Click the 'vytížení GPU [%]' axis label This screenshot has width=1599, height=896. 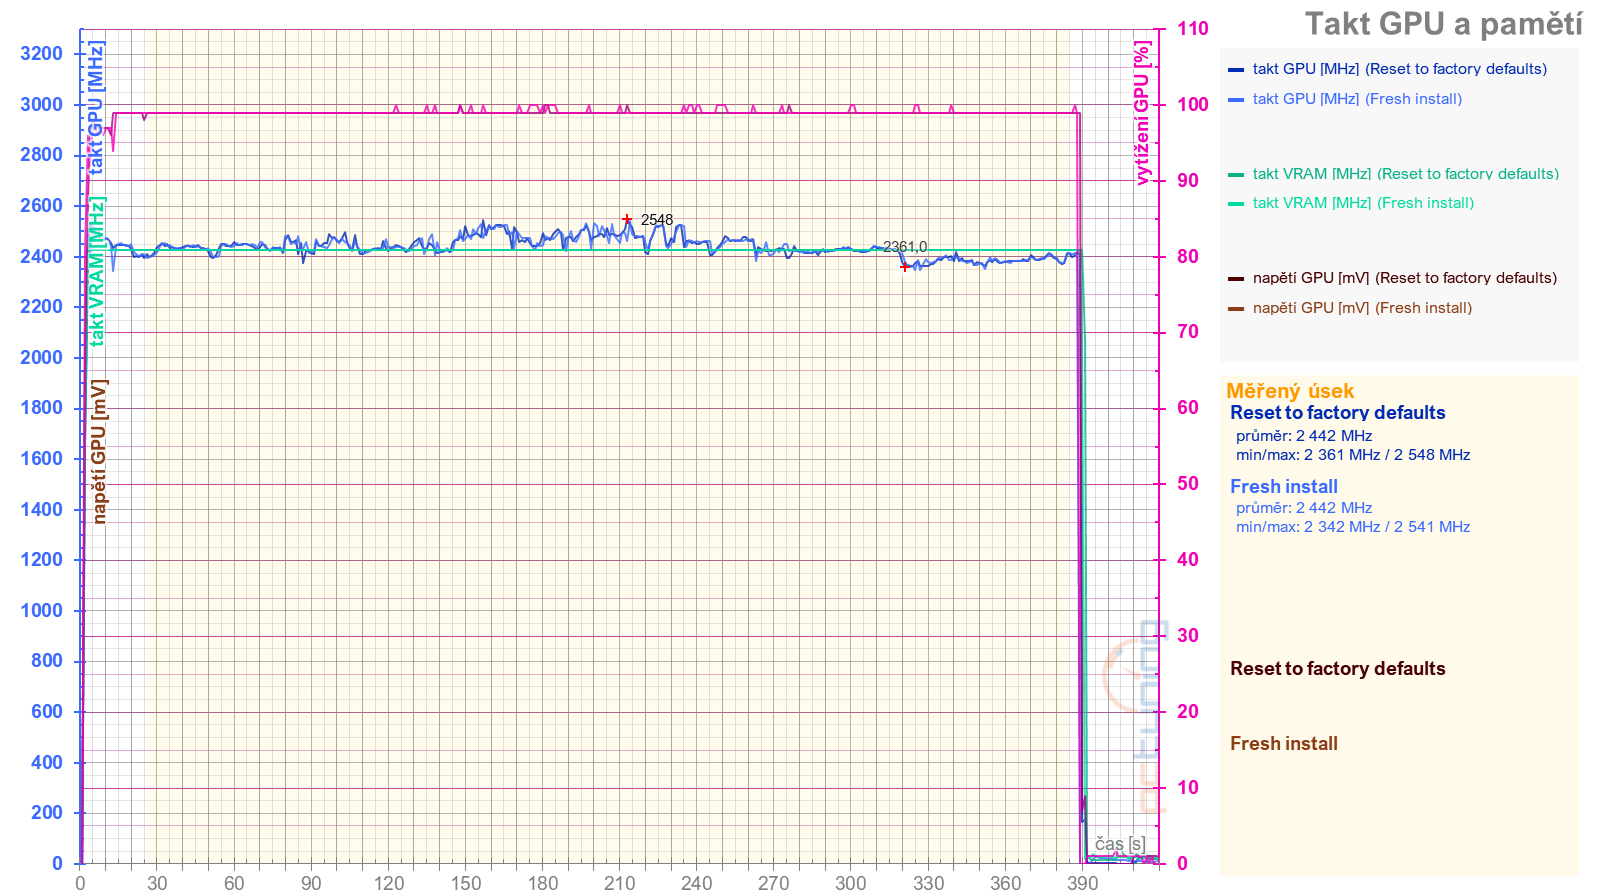pyautogui.click(x=1142, y=113)
